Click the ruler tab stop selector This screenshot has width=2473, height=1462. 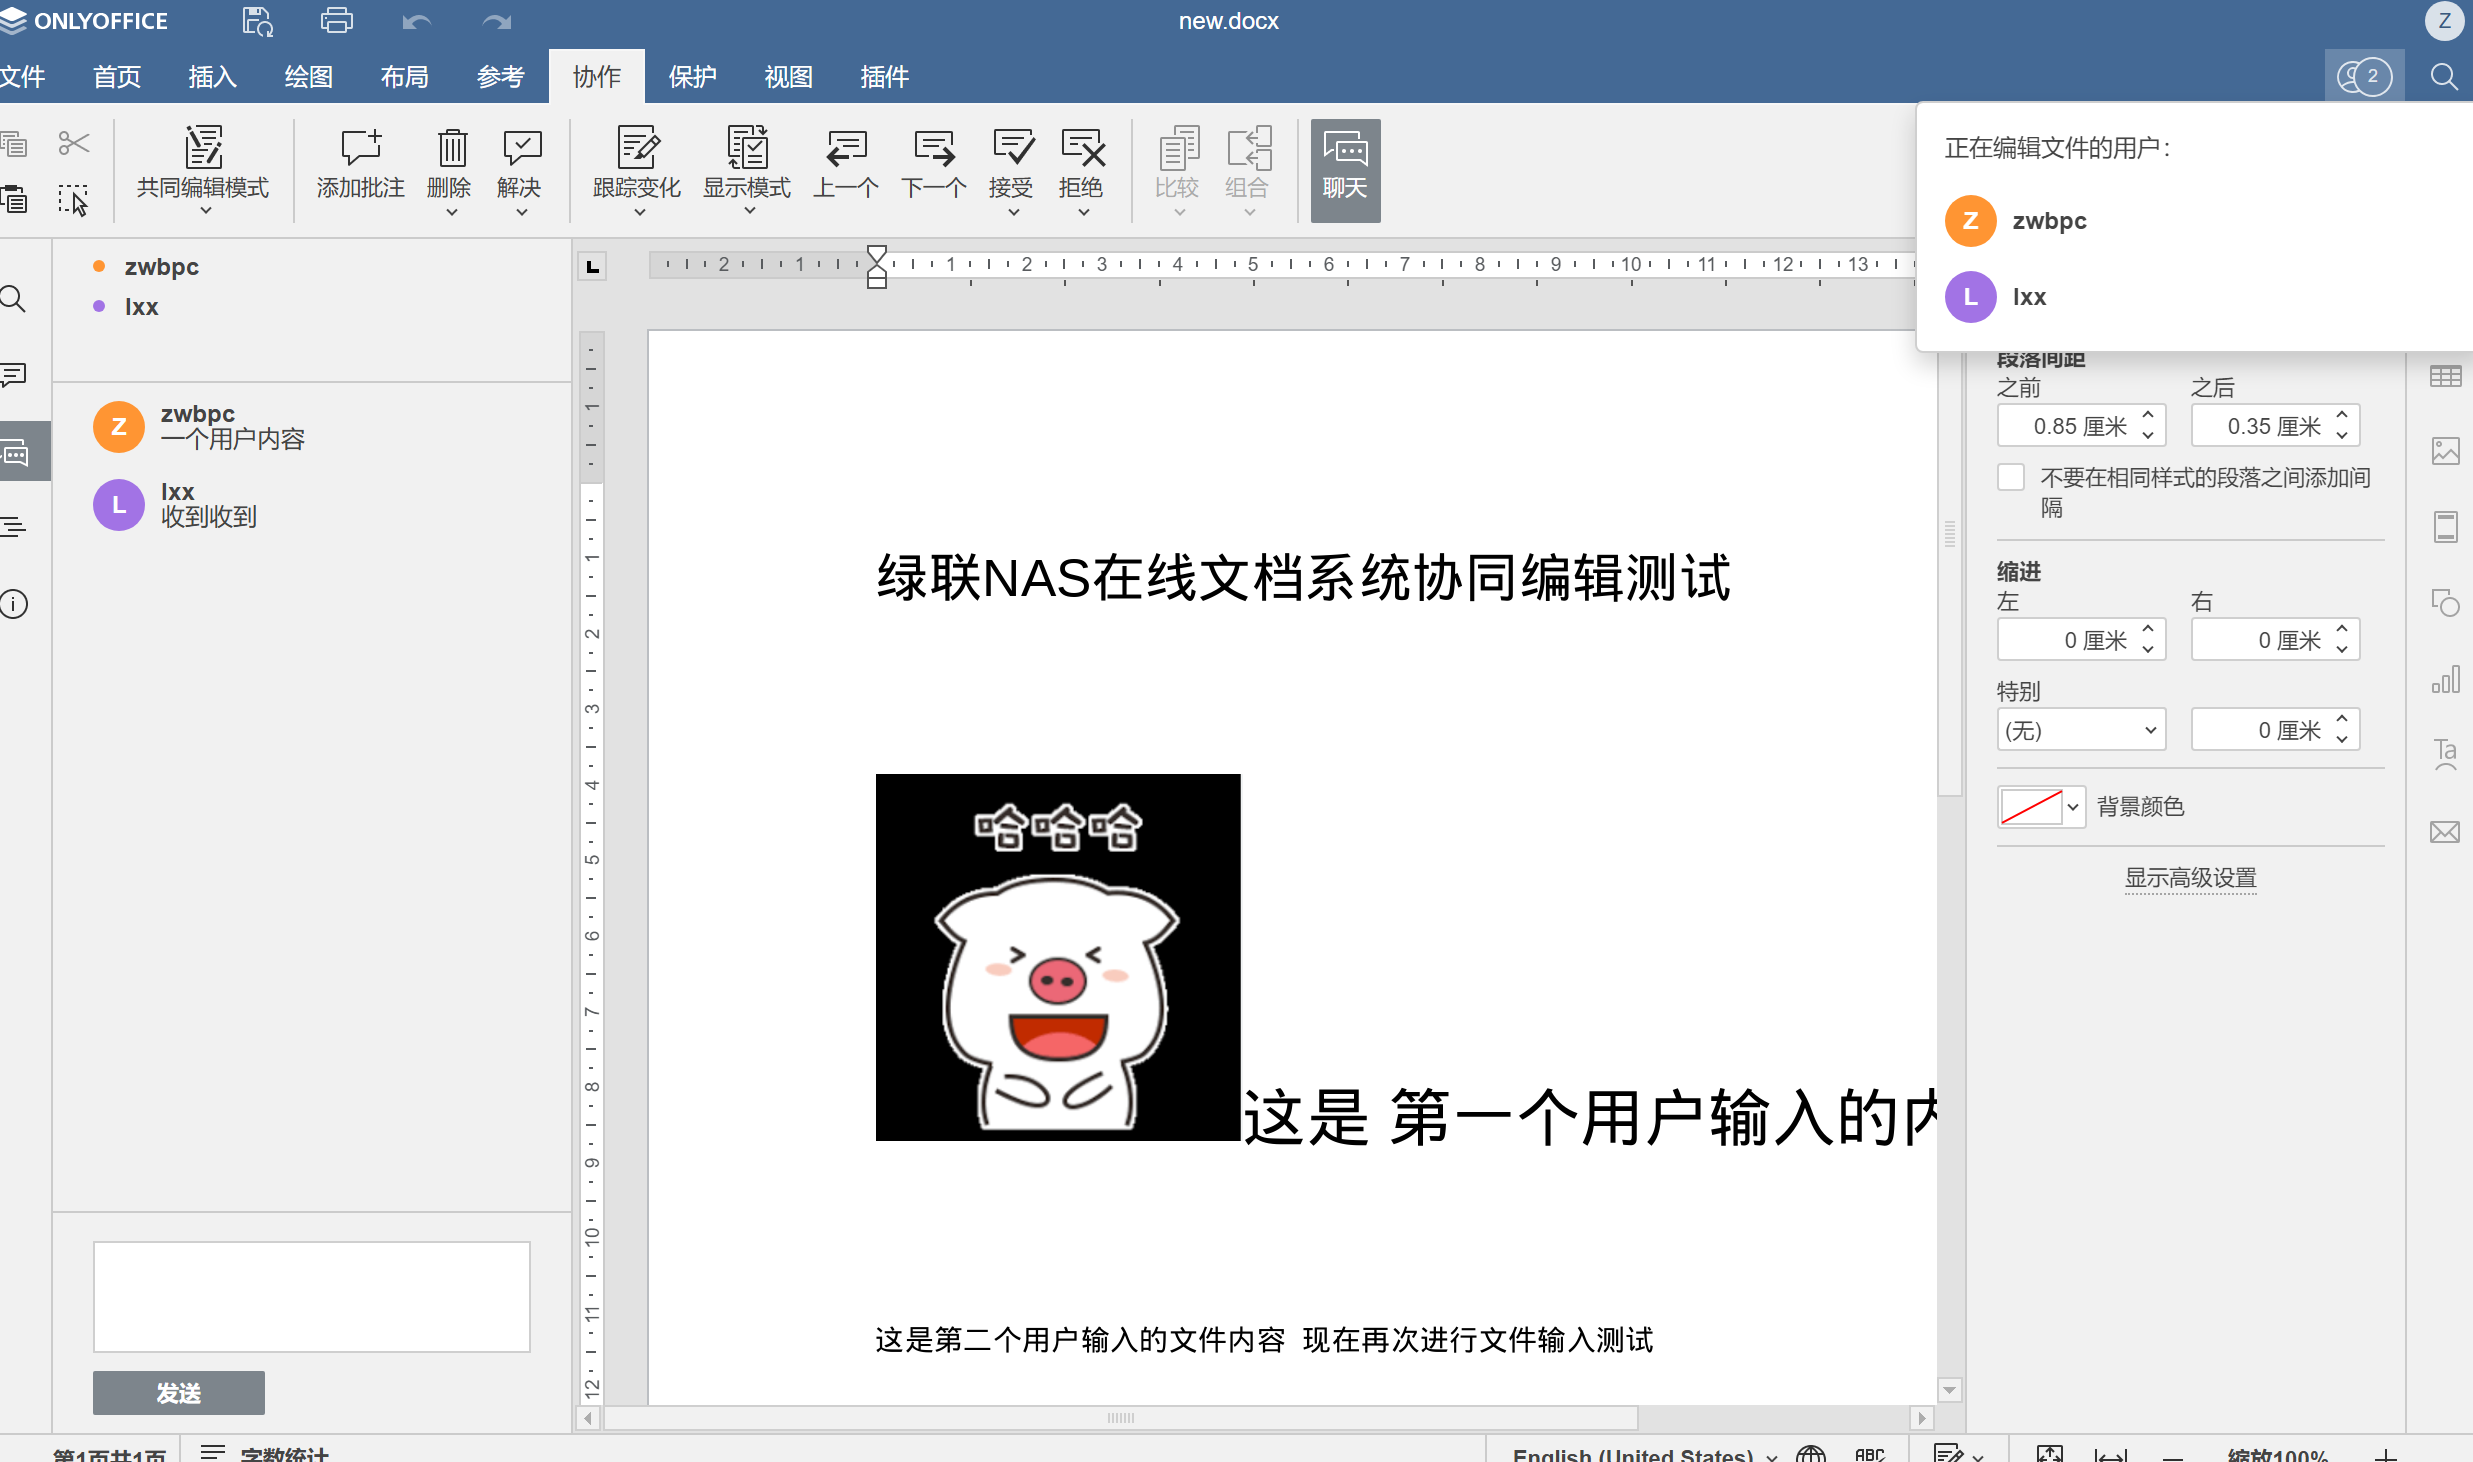pyautogui.click(x=592, y=266)
